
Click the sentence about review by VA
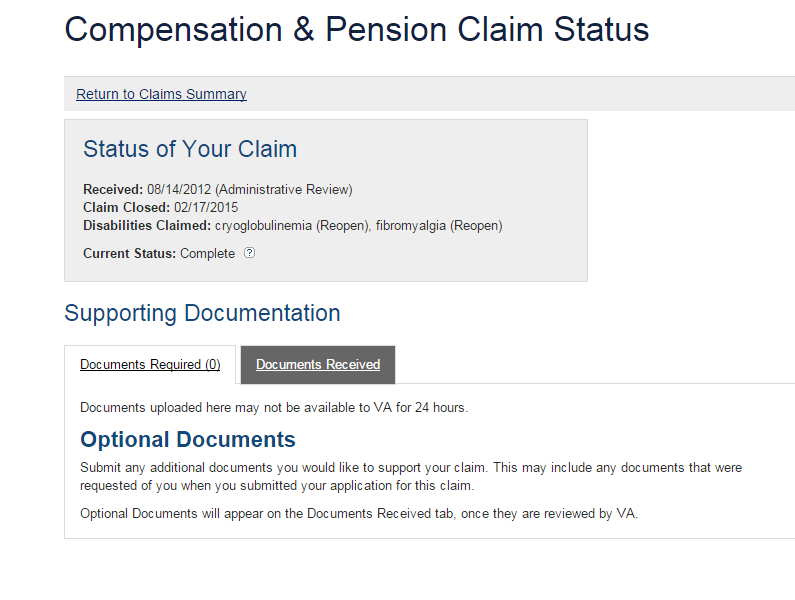pyautogui.click(x=358, y=513)
